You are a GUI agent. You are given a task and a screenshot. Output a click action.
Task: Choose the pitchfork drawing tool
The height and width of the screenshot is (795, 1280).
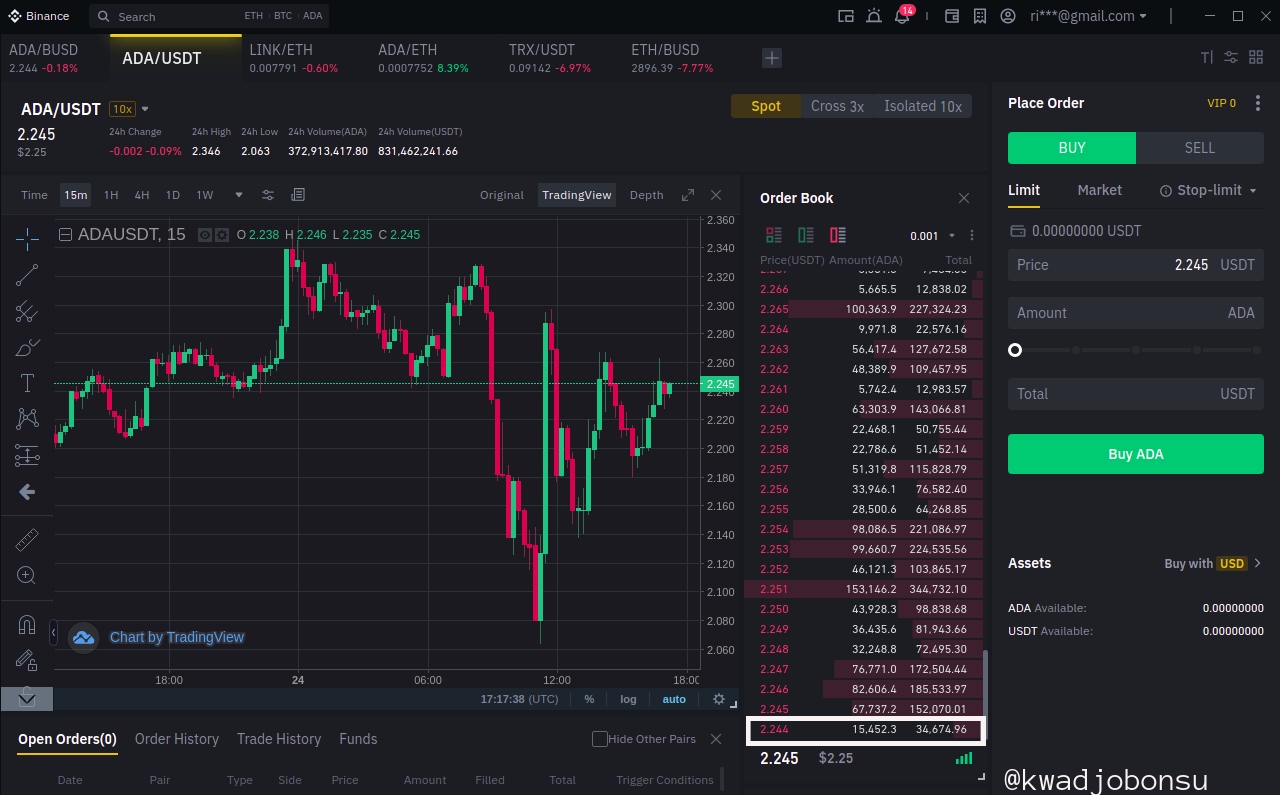pos(27,311)
